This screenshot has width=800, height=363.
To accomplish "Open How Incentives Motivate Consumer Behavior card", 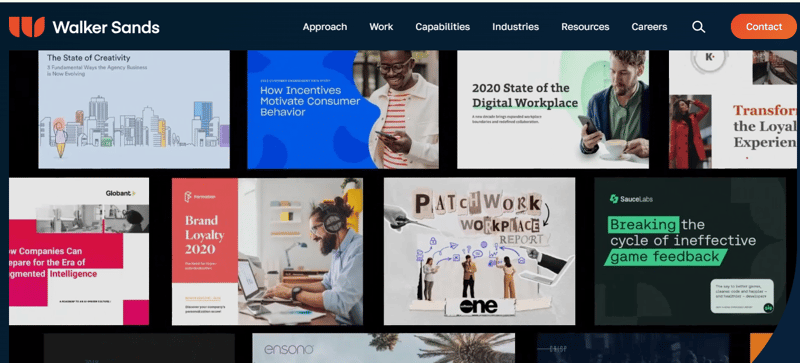I will 343,109.
